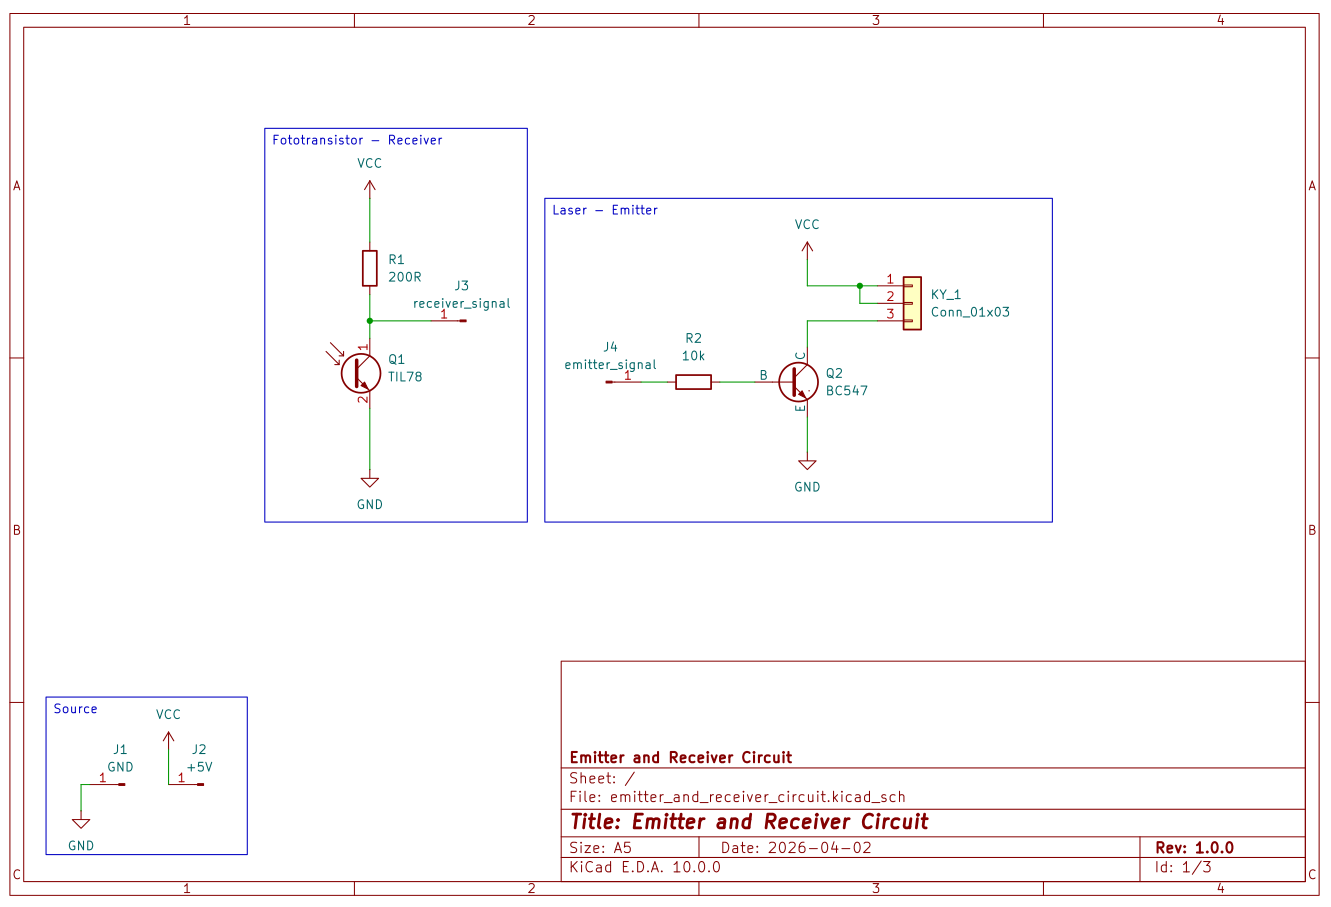This screenshot has height=907, width=1331.
Task: Select the "Id: 1/3" sheet number text
Action: (x=1183, y=867)
